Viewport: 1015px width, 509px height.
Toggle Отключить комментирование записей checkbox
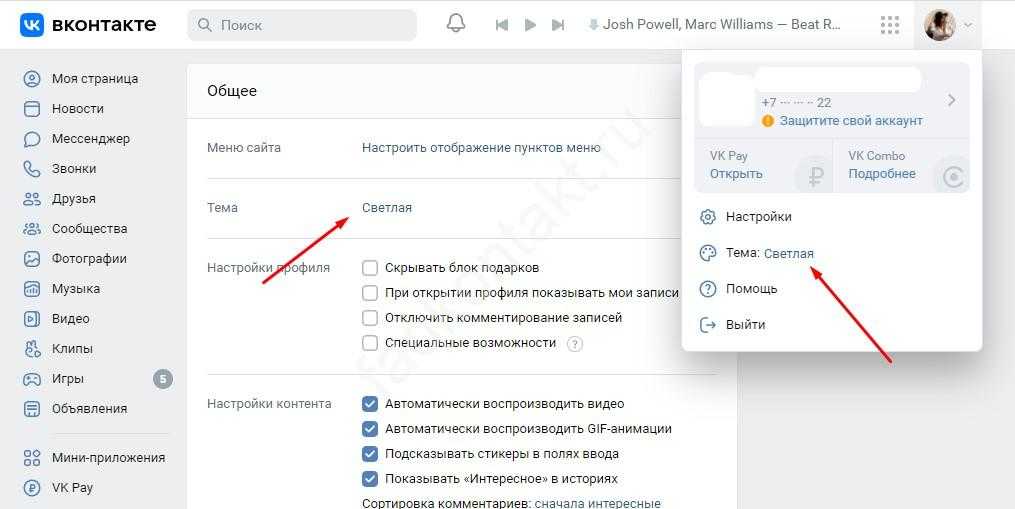click(x=370, y=318)
